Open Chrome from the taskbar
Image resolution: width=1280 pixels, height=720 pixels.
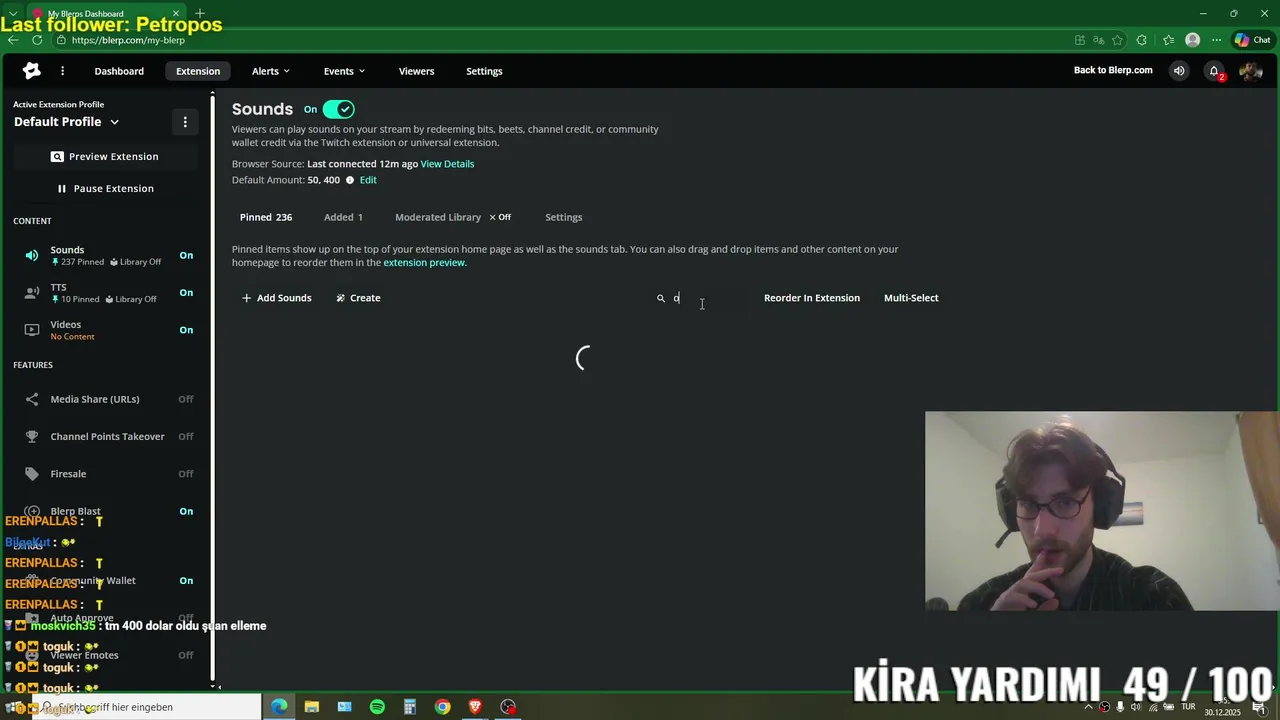coord(442,707)
